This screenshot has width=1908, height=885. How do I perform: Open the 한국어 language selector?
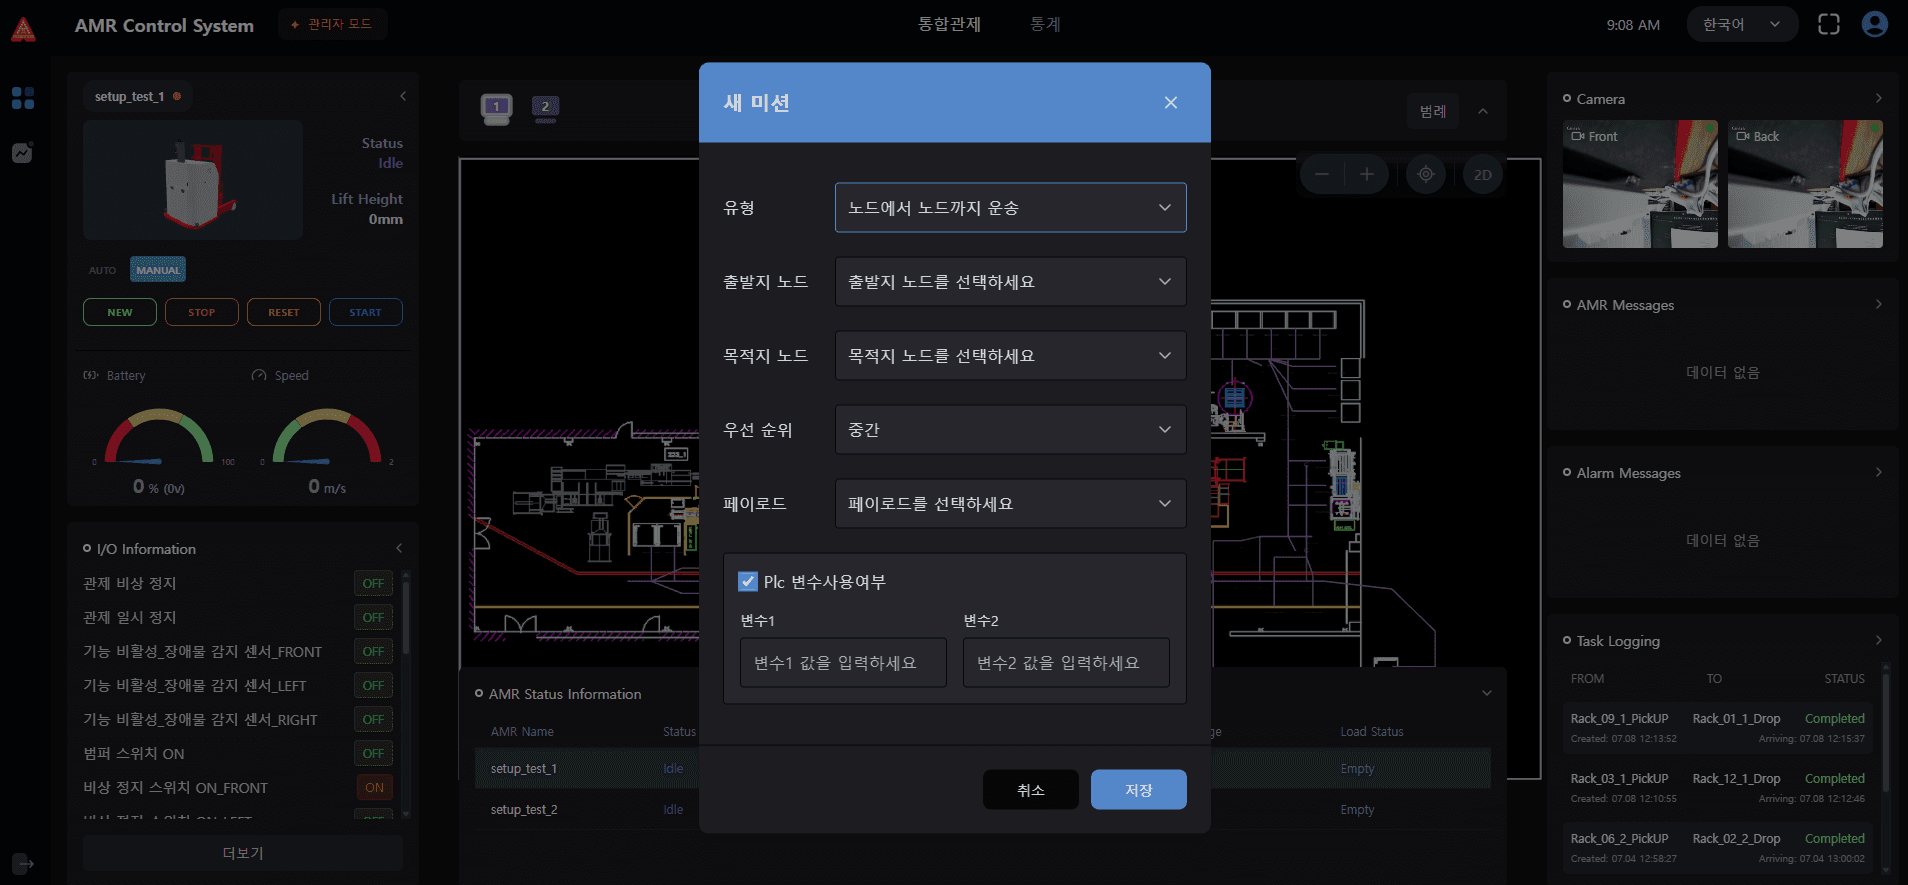click(x=1741, y=25)
